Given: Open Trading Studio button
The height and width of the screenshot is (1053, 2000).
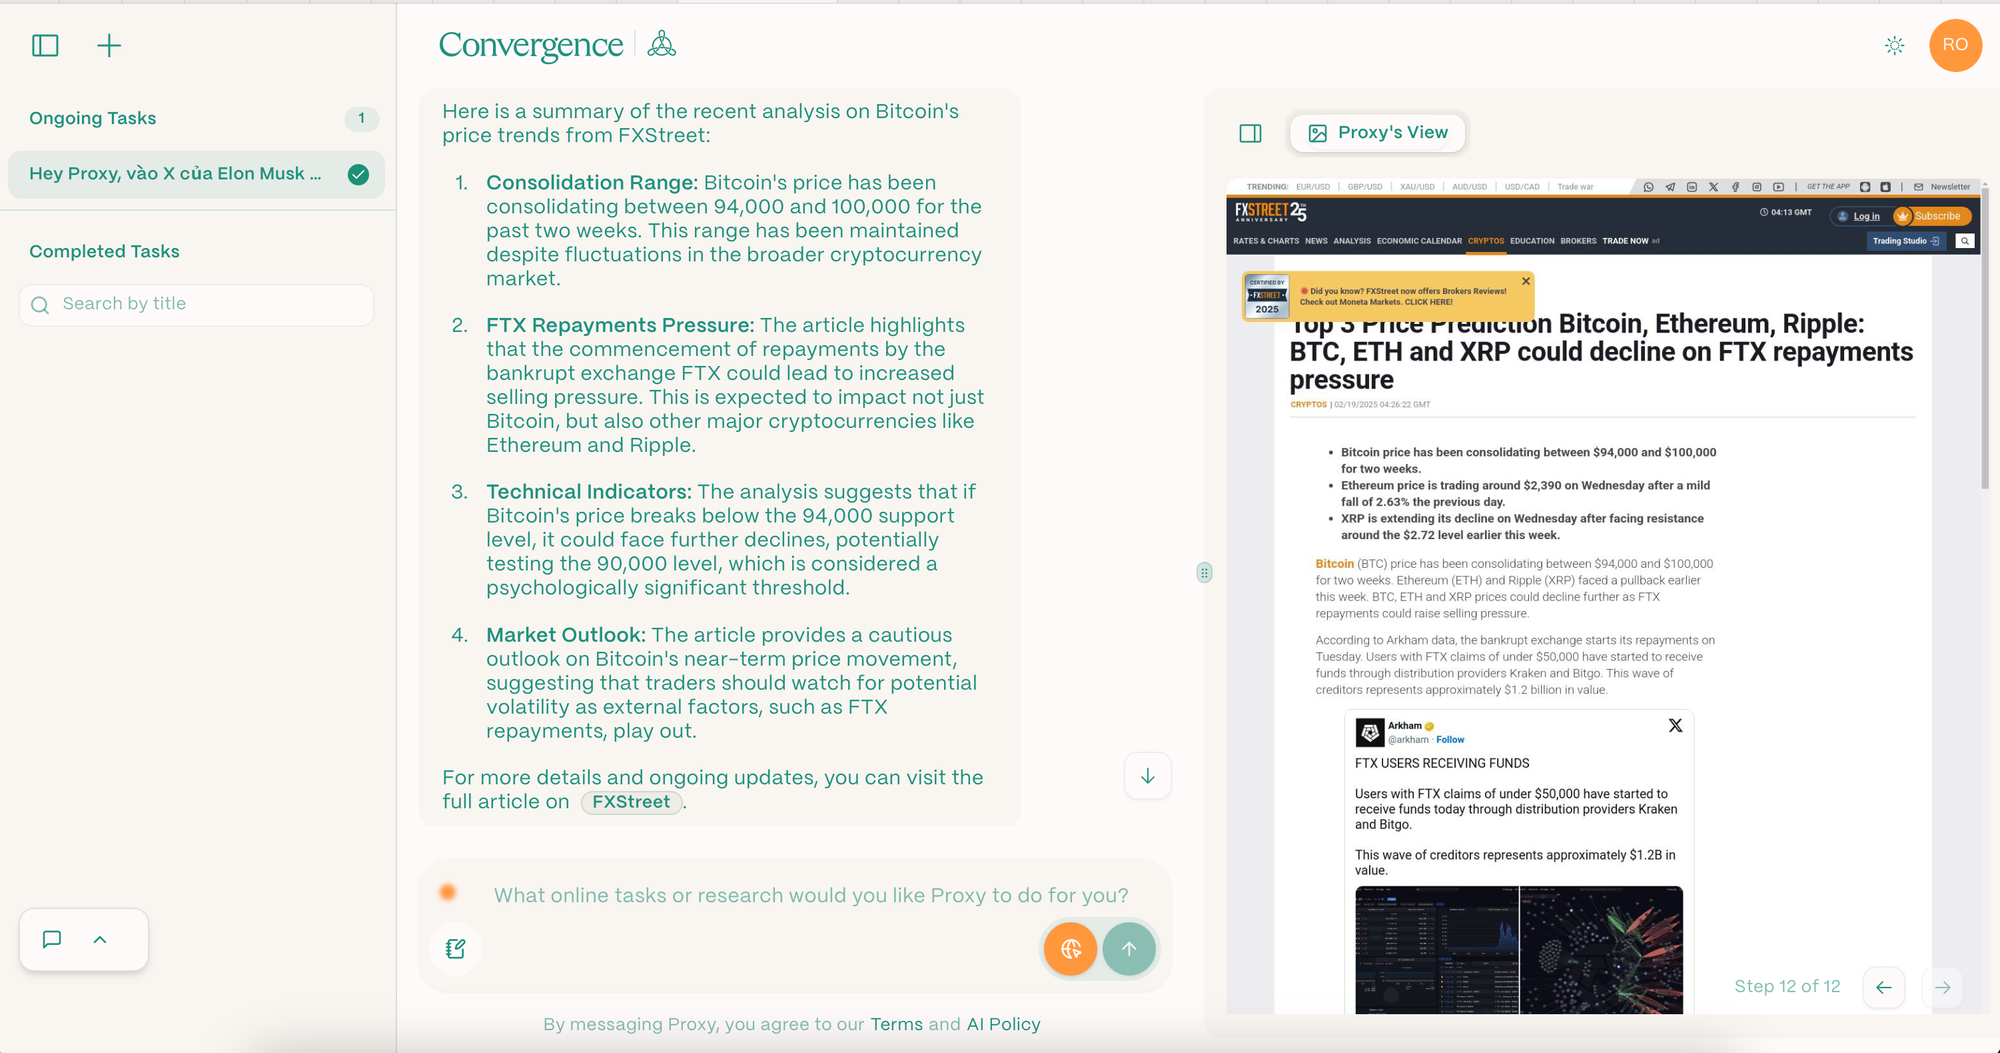Looking at the screenshot, I should coord(1906,241).
